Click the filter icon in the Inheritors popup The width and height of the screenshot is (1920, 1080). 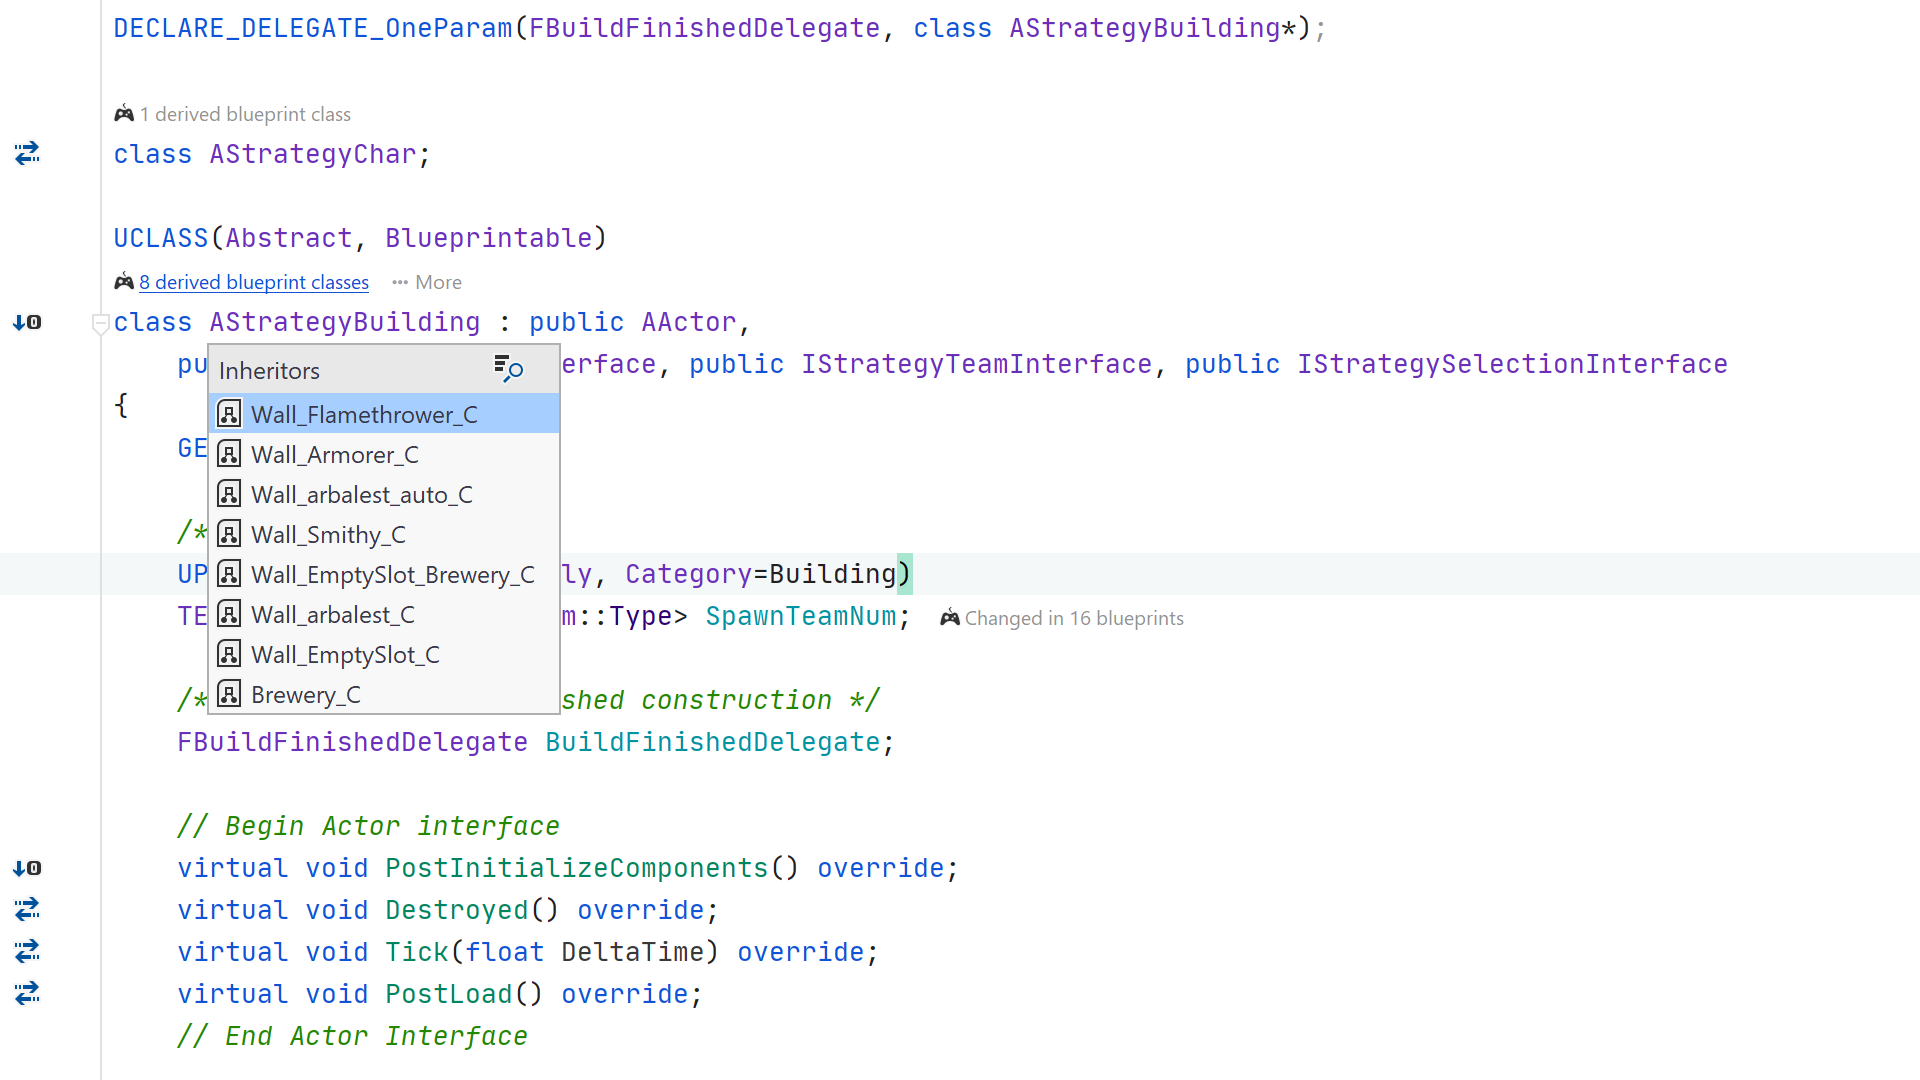[508, 369]
